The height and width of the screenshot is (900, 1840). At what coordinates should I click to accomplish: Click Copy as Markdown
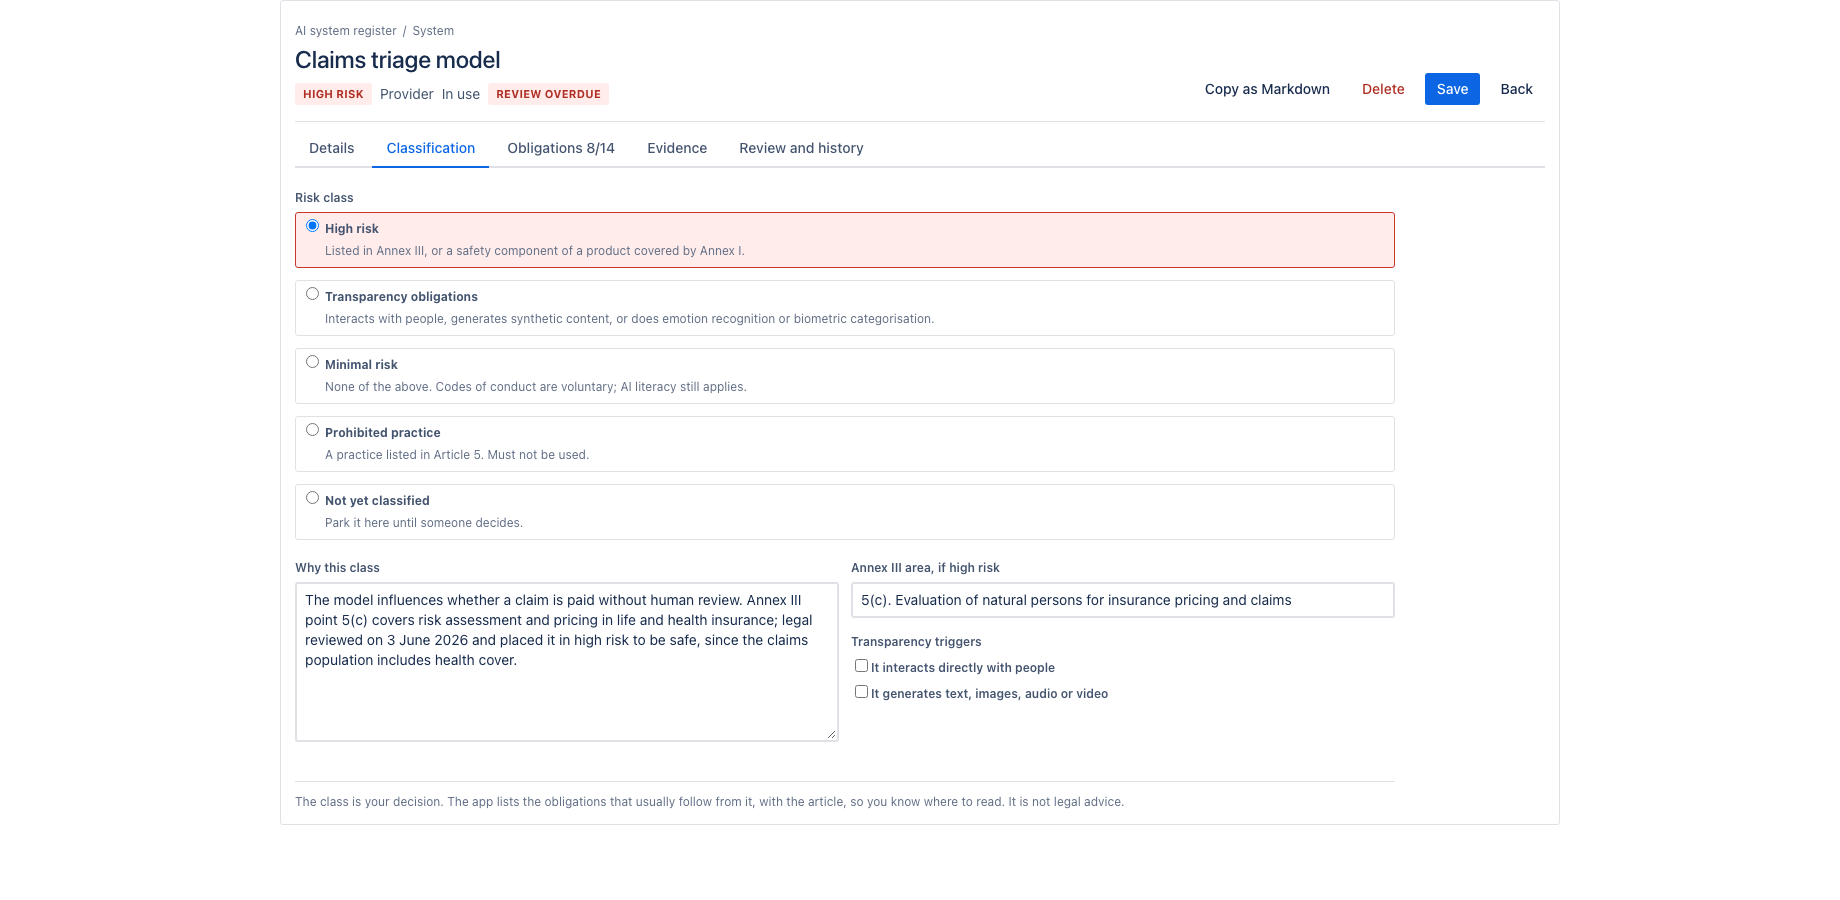pos(1267,89)
